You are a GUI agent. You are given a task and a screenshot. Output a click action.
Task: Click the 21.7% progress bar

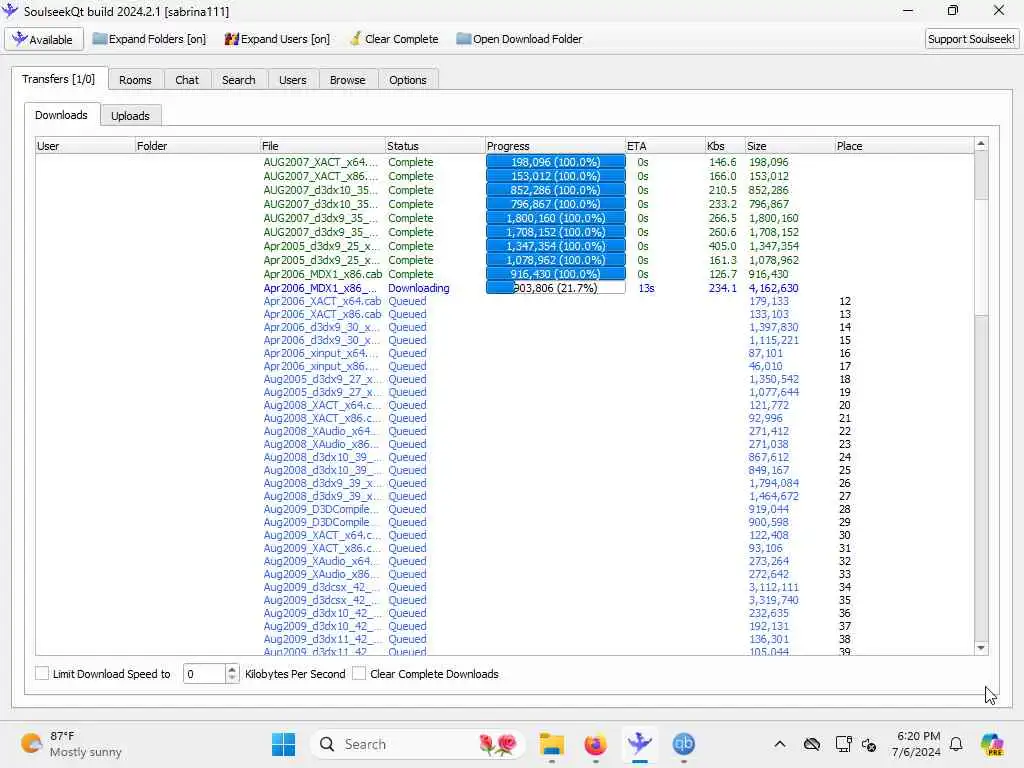[x=555, y=288]
